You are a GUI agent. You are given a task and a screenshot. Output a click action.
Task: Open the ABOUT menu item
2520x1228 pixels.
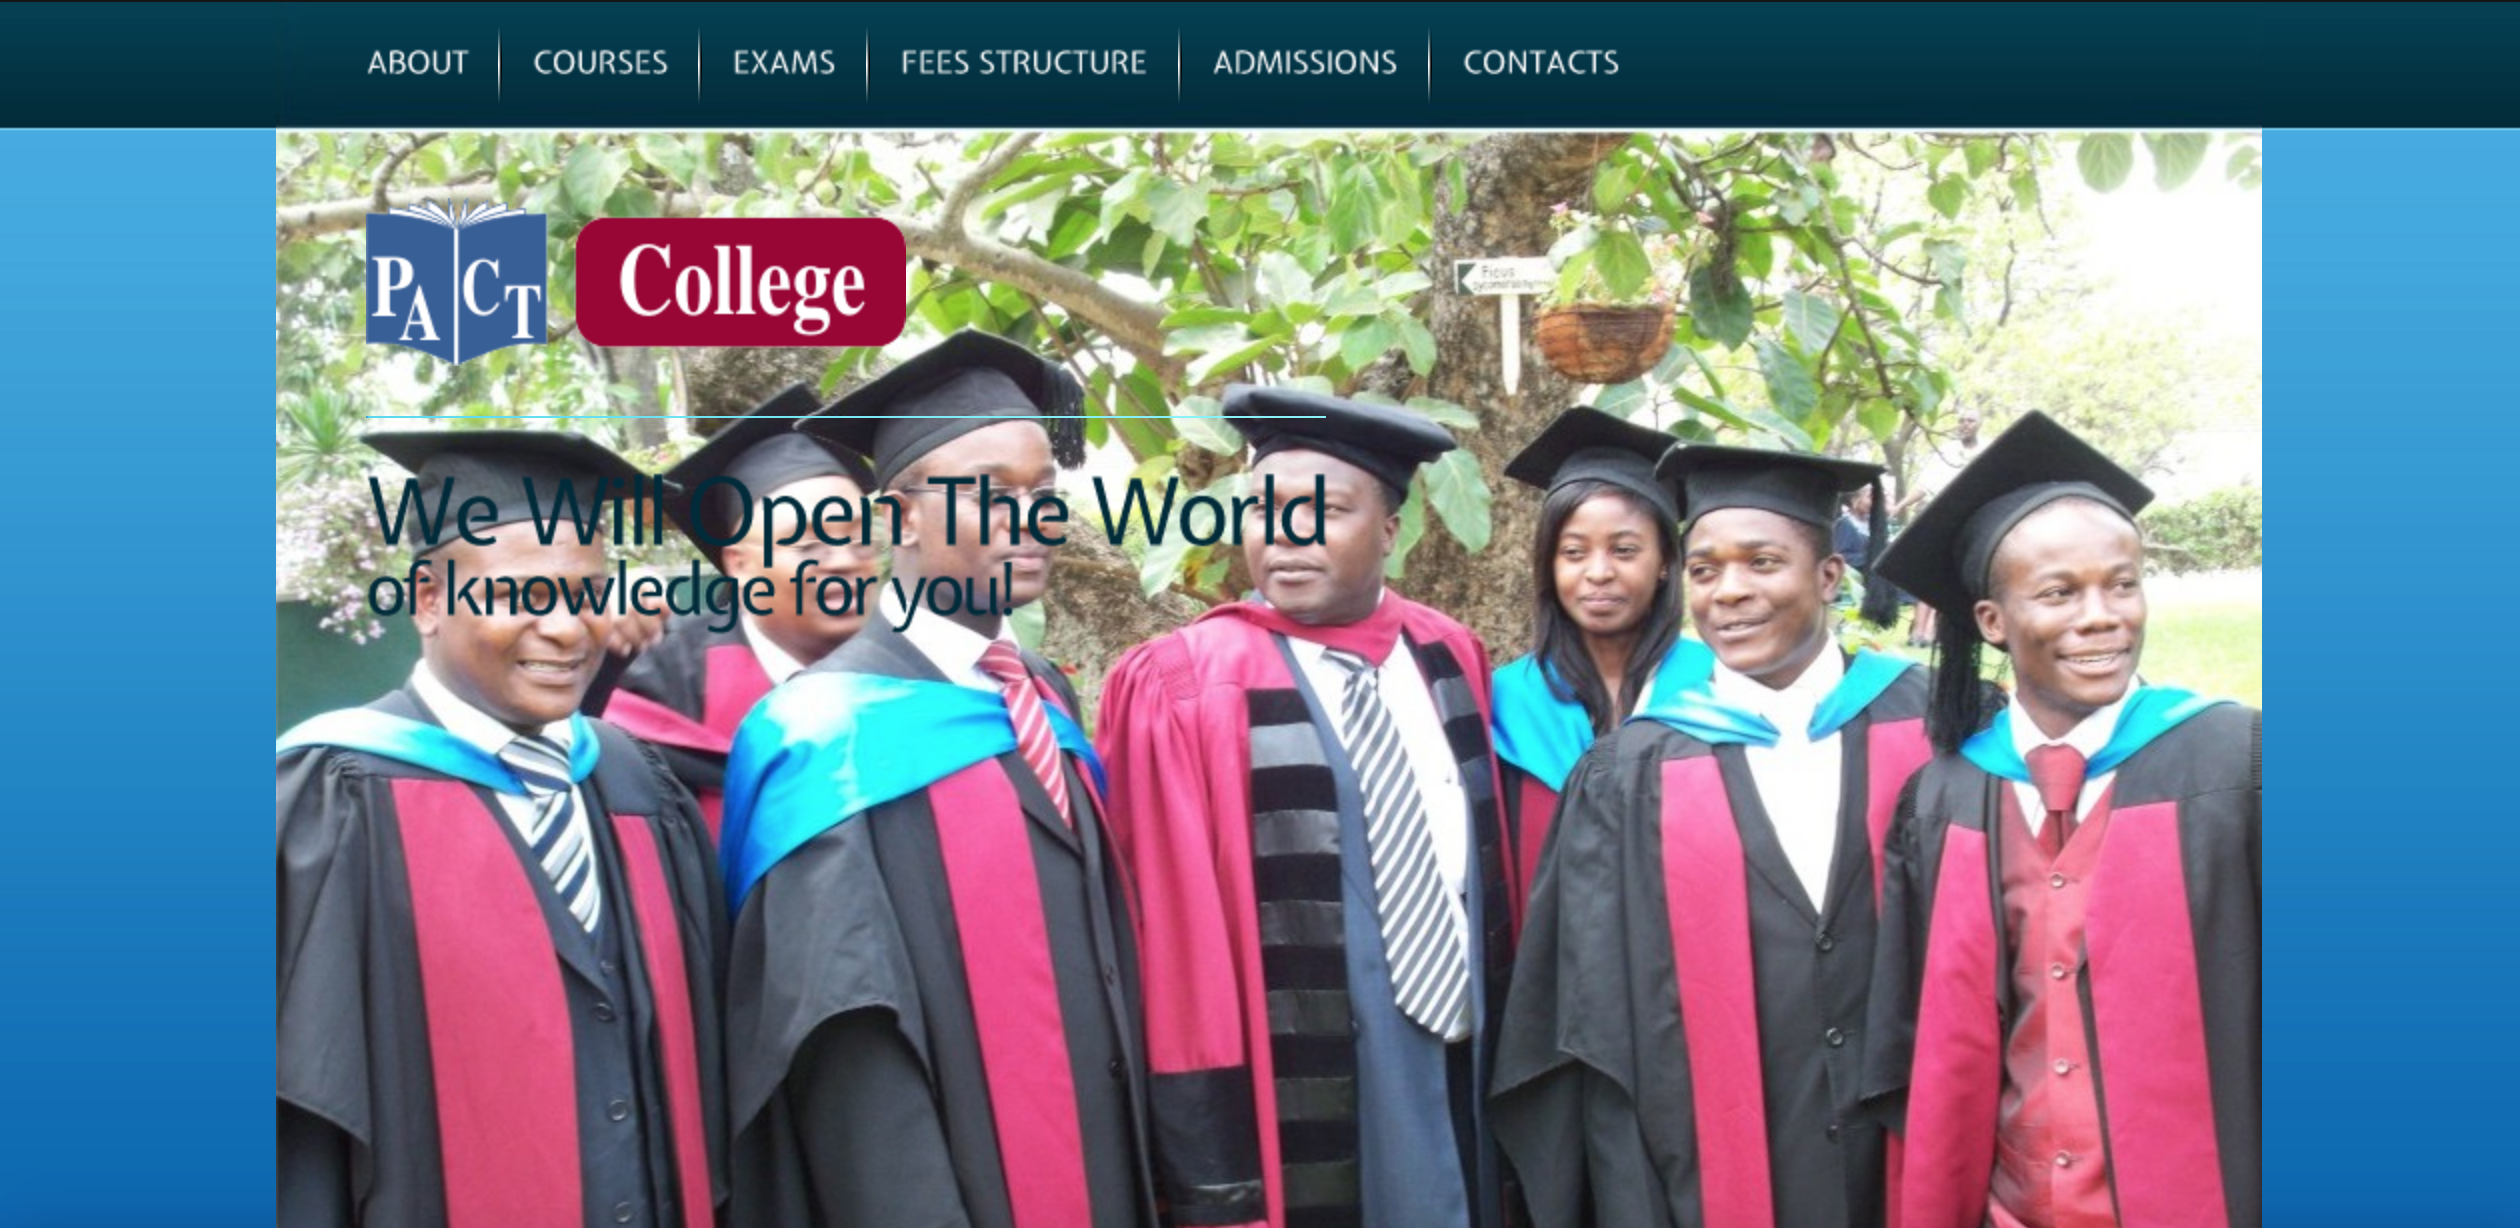pos(417,63)
